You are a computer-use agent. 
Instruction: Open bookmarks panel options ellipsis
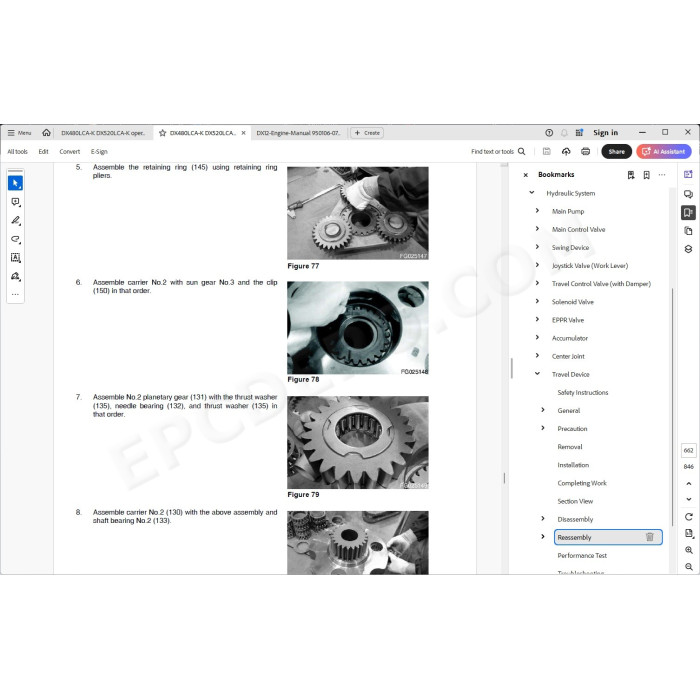(662, 175)
